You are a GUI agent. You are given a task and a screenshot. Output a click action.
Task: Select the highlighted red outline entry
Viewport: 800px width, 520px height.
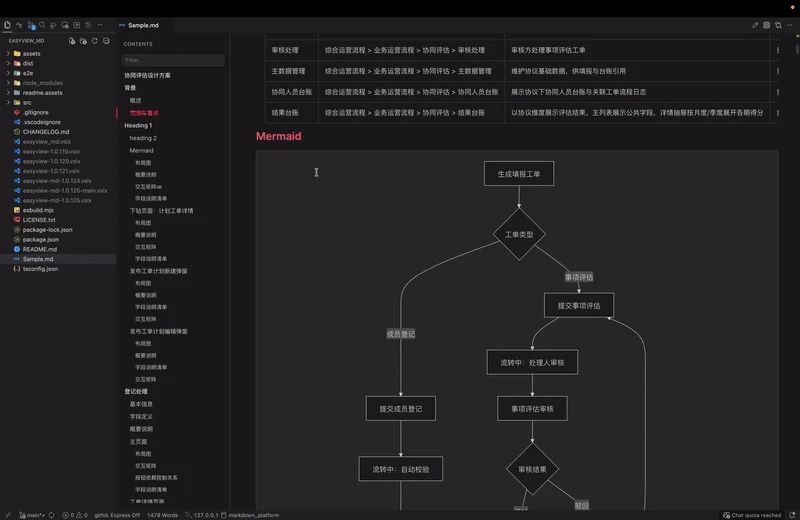(144, 113)
